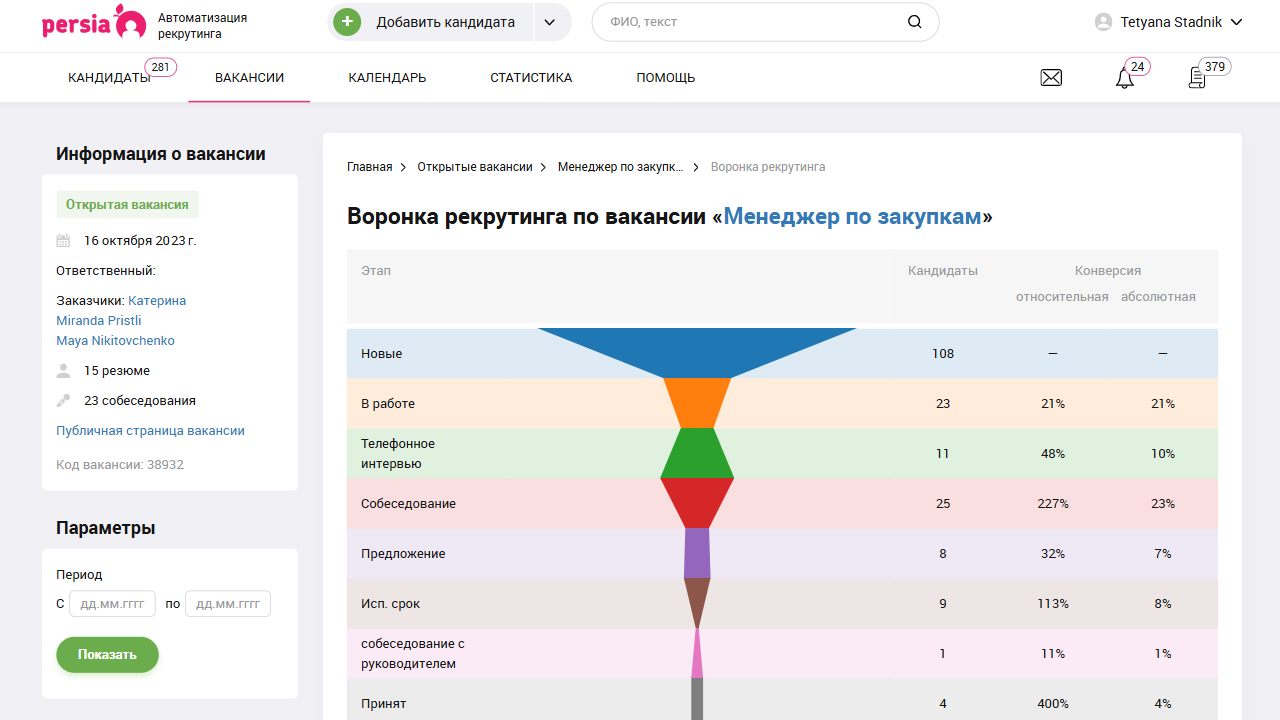Click the persia logo
This screenshot has width=1280, height=720.
(95, 21)
